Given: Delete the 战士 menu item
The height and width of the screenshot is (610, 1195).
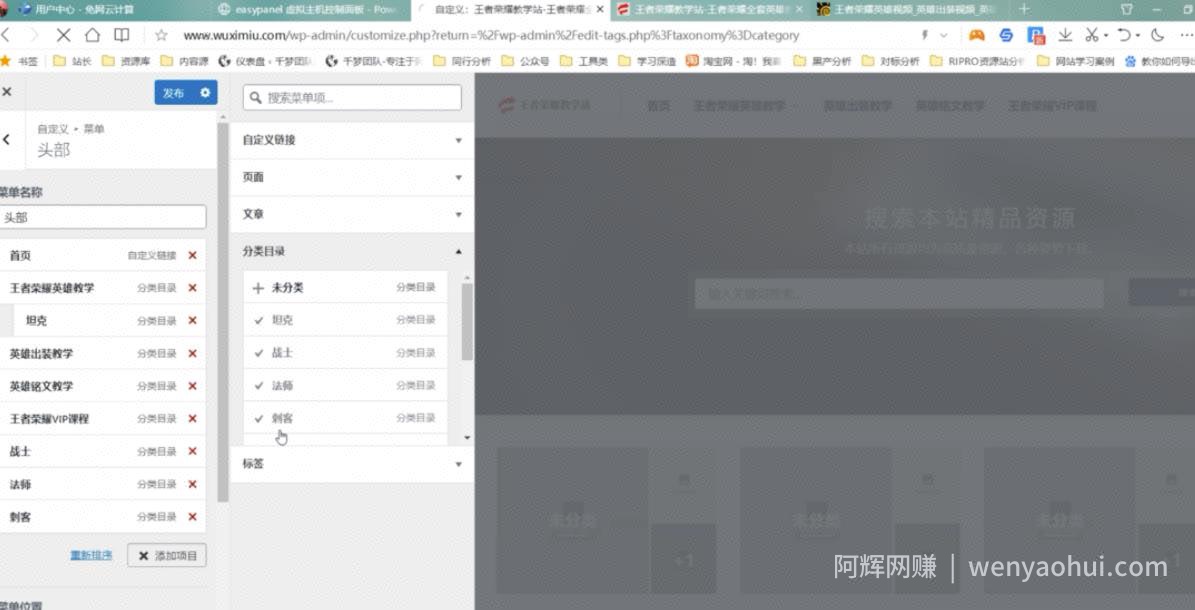Looking at the screenshot, I should click(192, 451).
